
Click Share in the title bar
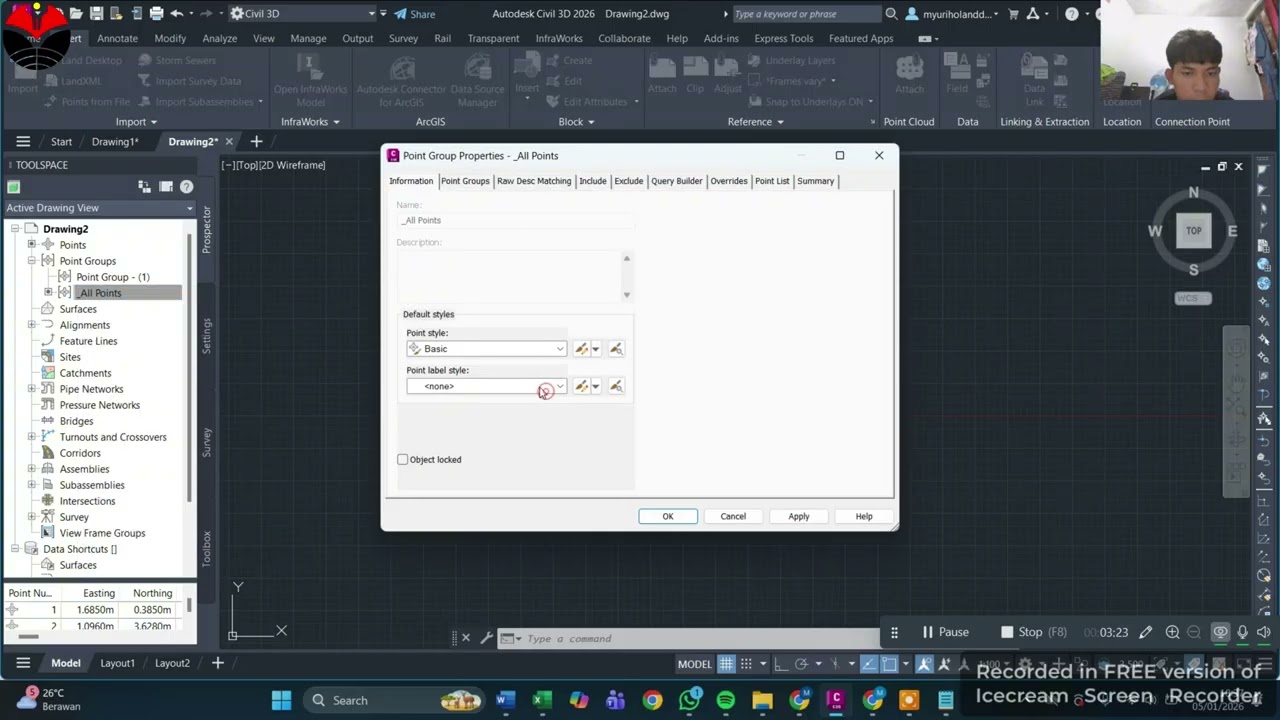pos(414,14)
